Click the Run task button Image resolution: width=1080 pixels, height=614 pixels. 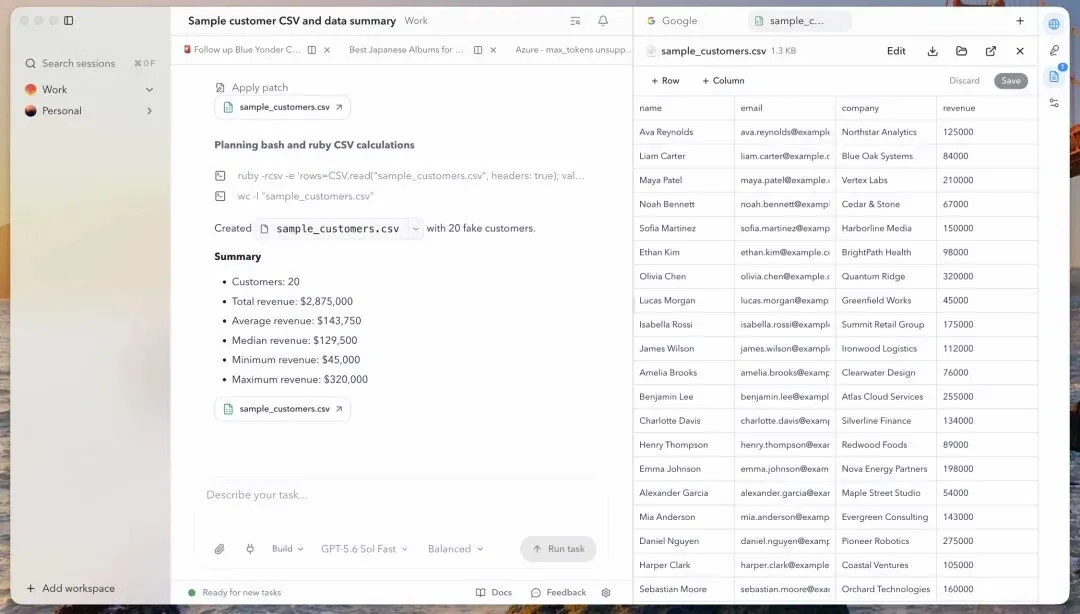[558, 549]
